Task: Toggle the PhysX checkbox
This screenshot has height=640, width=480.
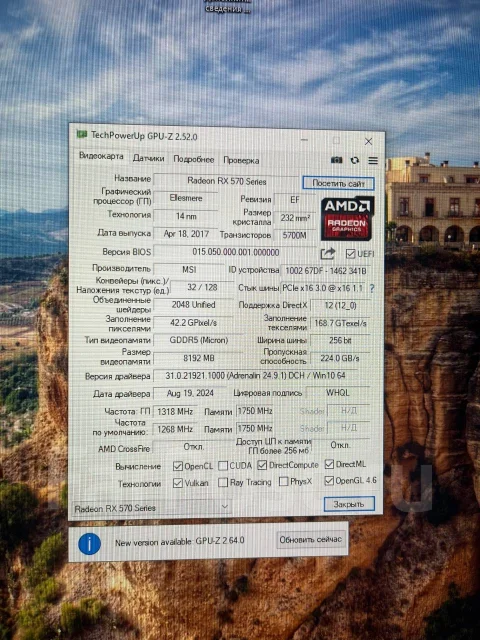Action: tap(283, 482)
